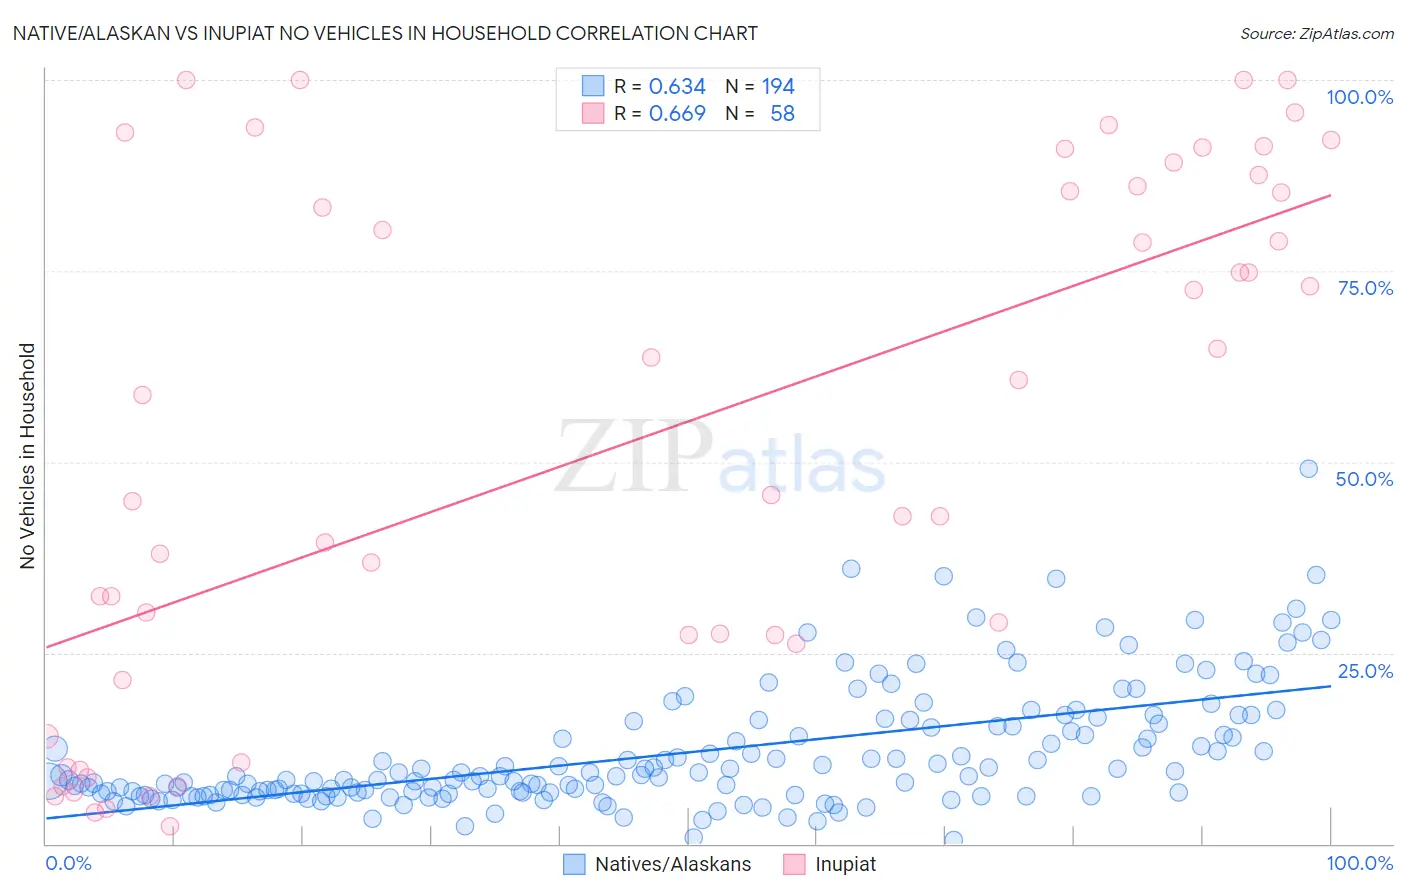Click the pink Inupiat legend swatch
This screenshot has width=1406, height=892.
pos(794,864)
